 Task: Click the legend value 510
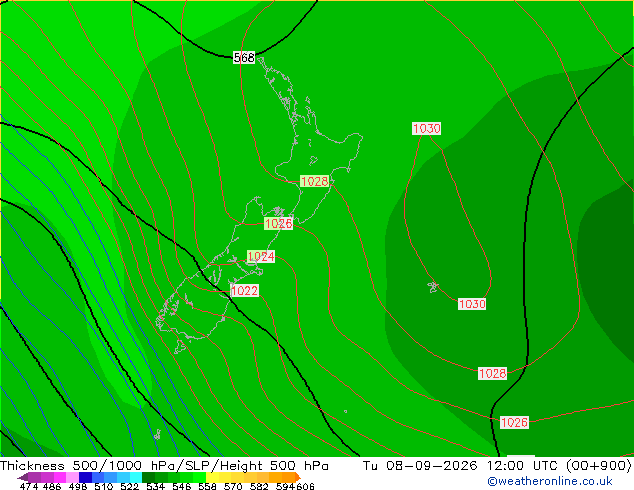tap(104, 486)
